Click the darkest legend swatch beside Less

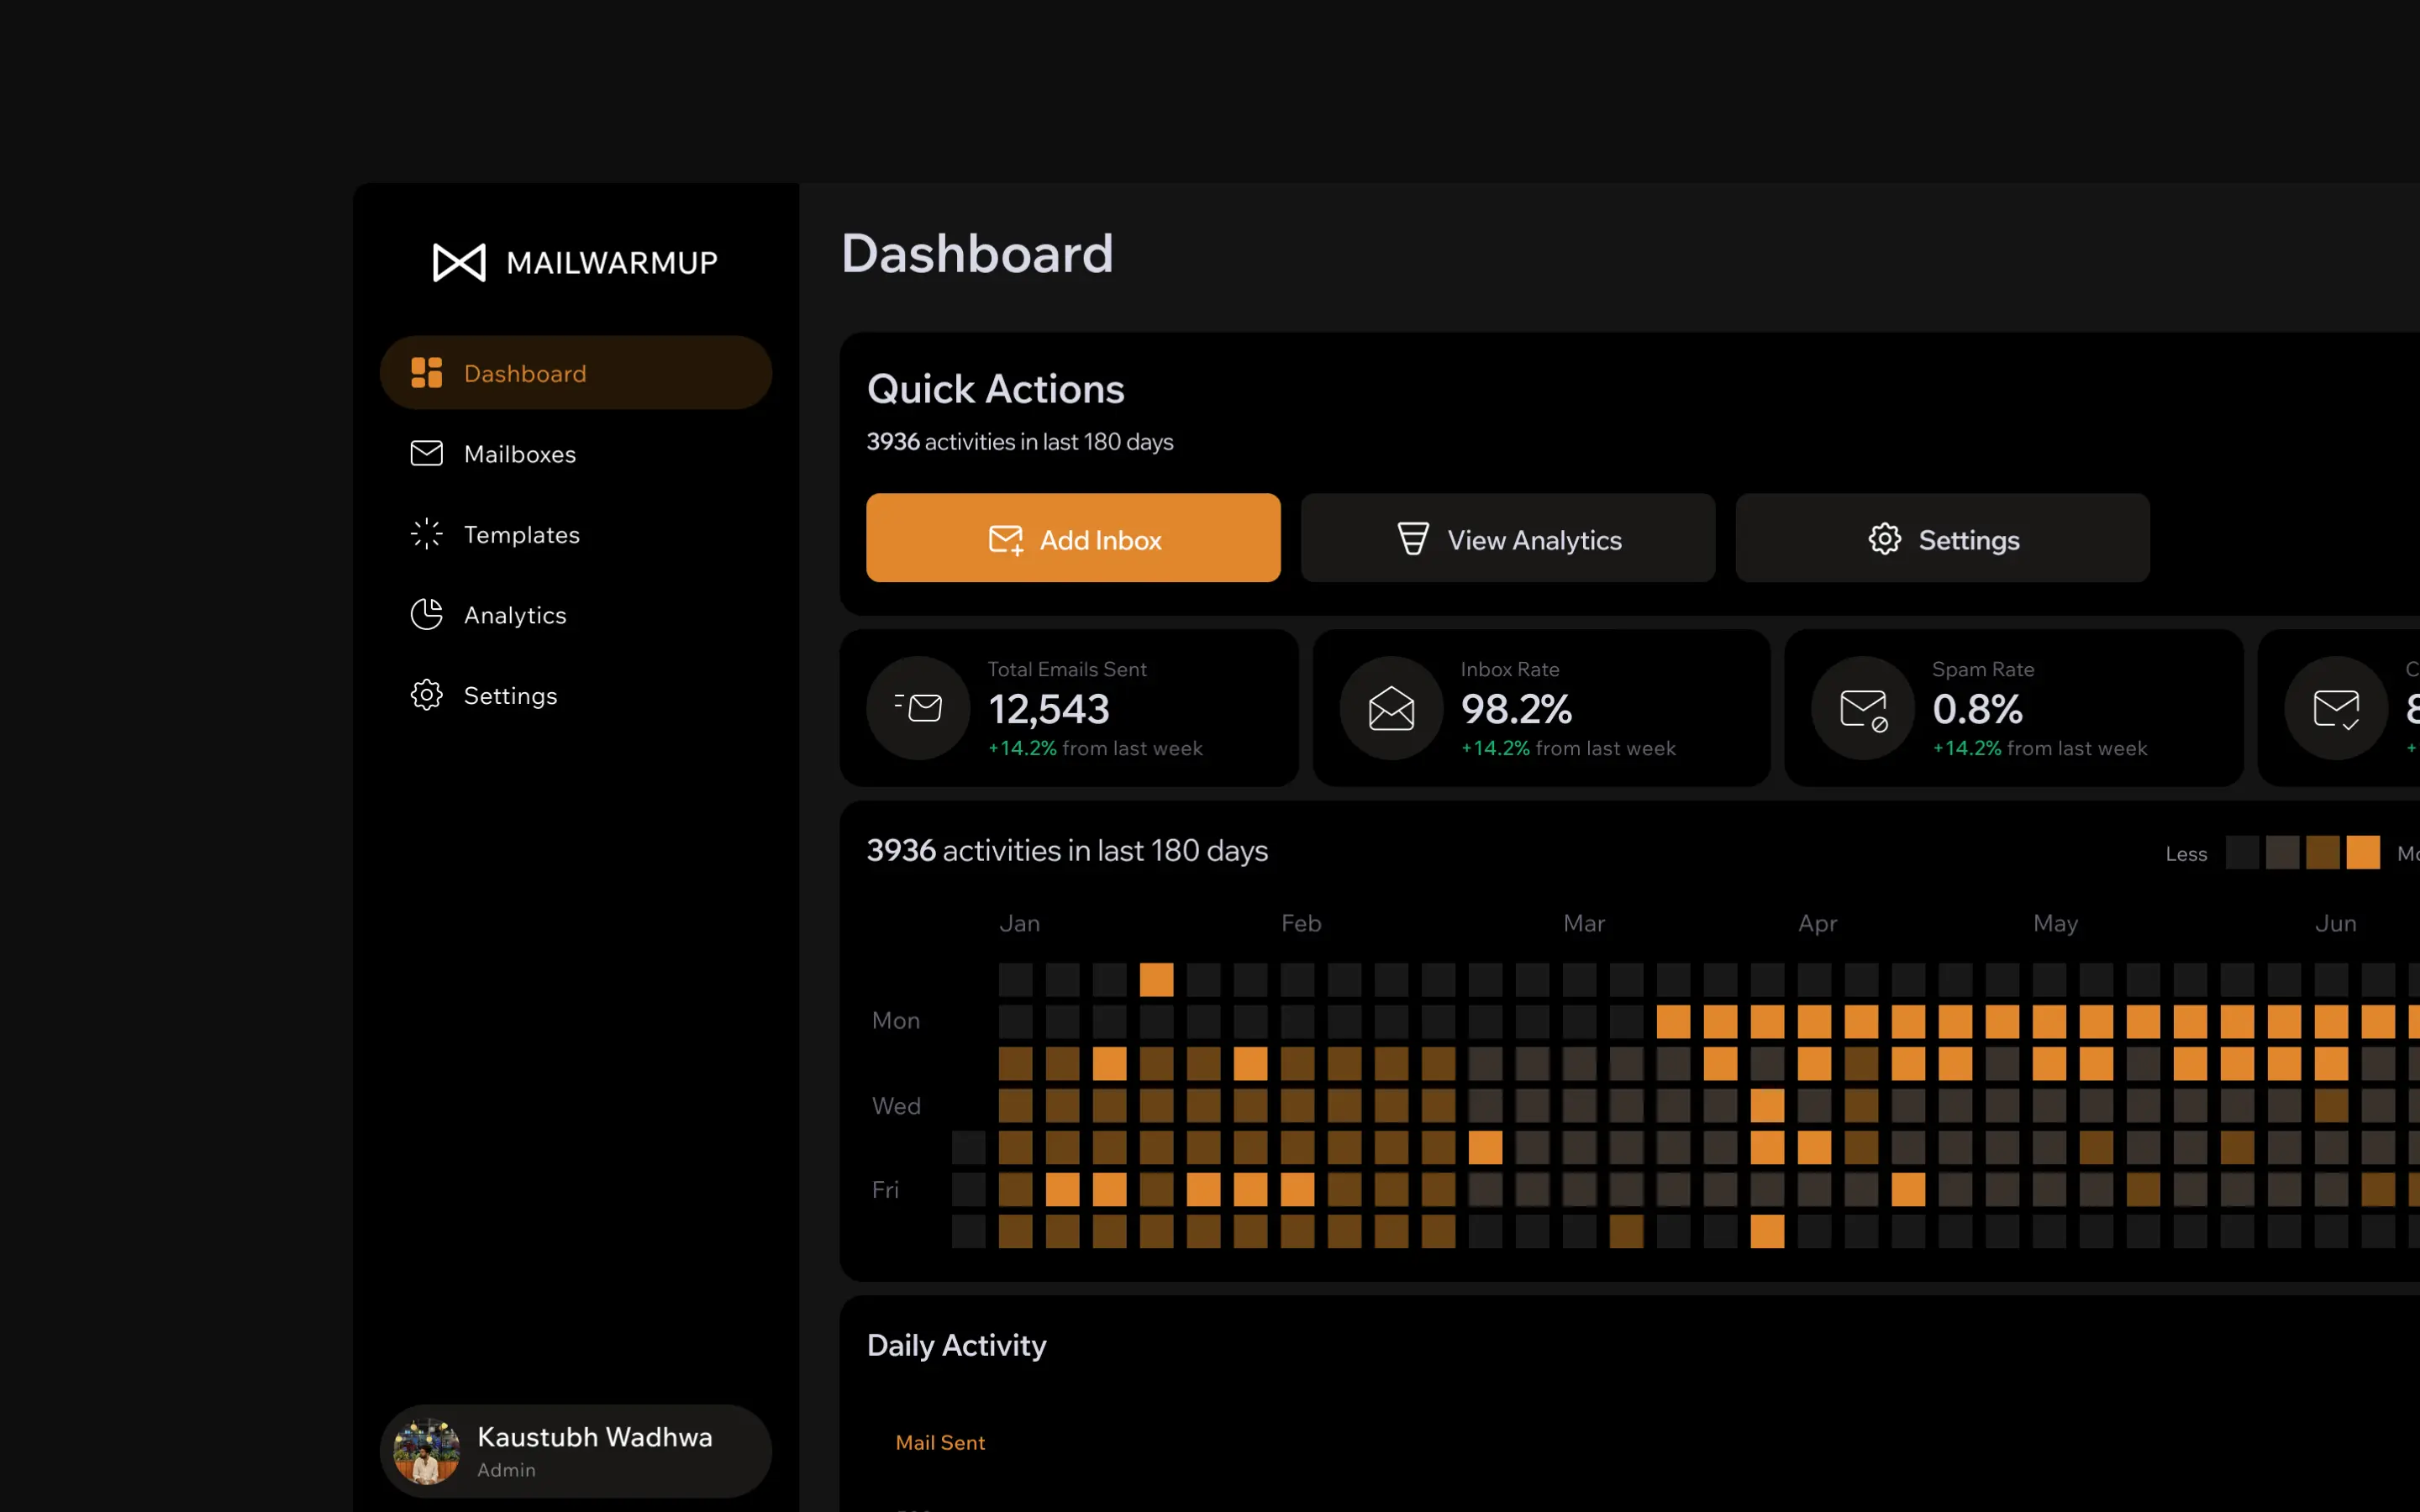pos(2242,853)
